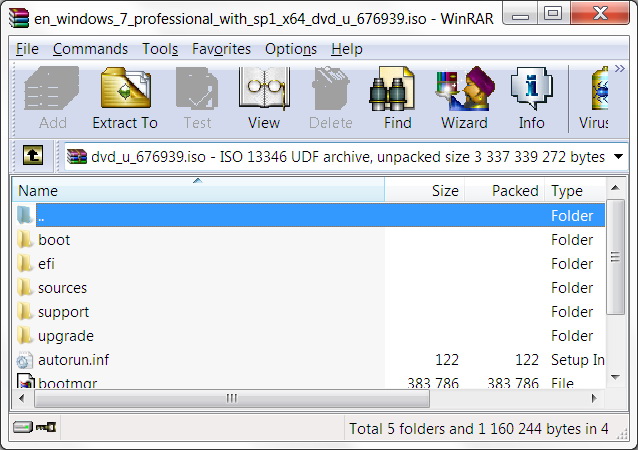The image size is (638, 450).
Task: Open the Favorites menu
Action: click(x=221, y=49)
